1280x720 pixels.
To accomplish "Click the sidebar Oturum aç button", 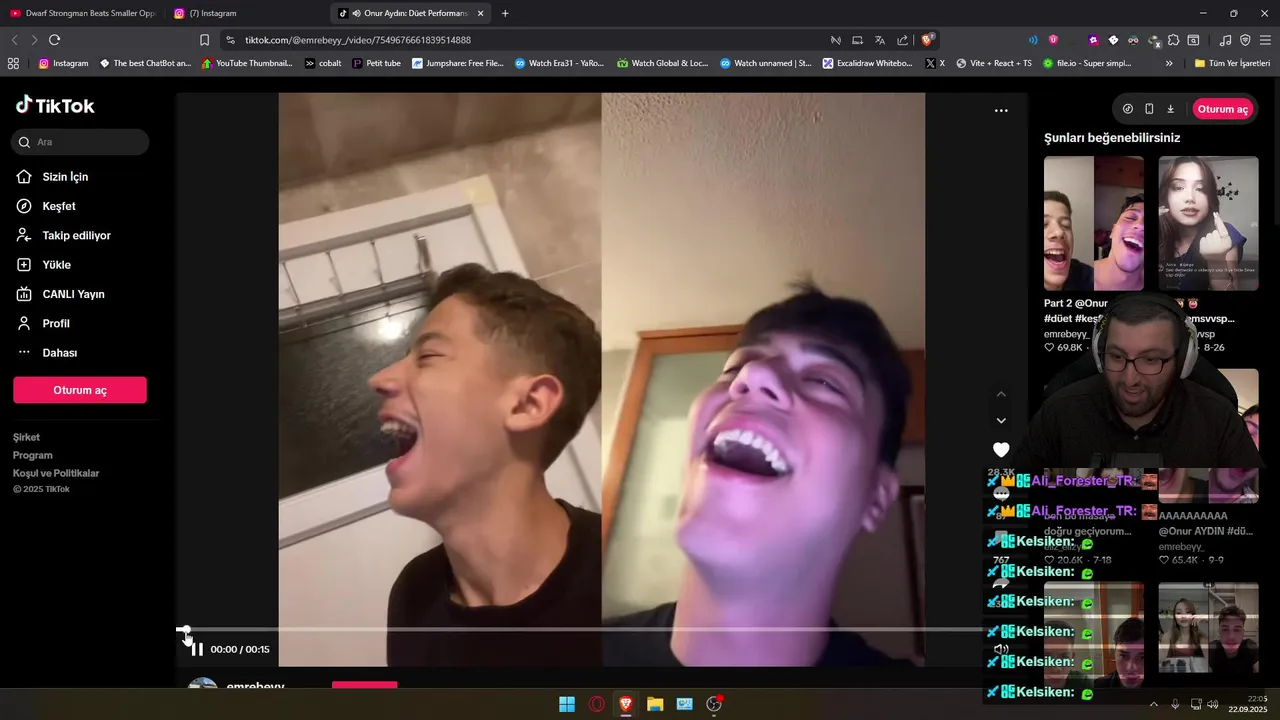I will click(x=80, y=390).
